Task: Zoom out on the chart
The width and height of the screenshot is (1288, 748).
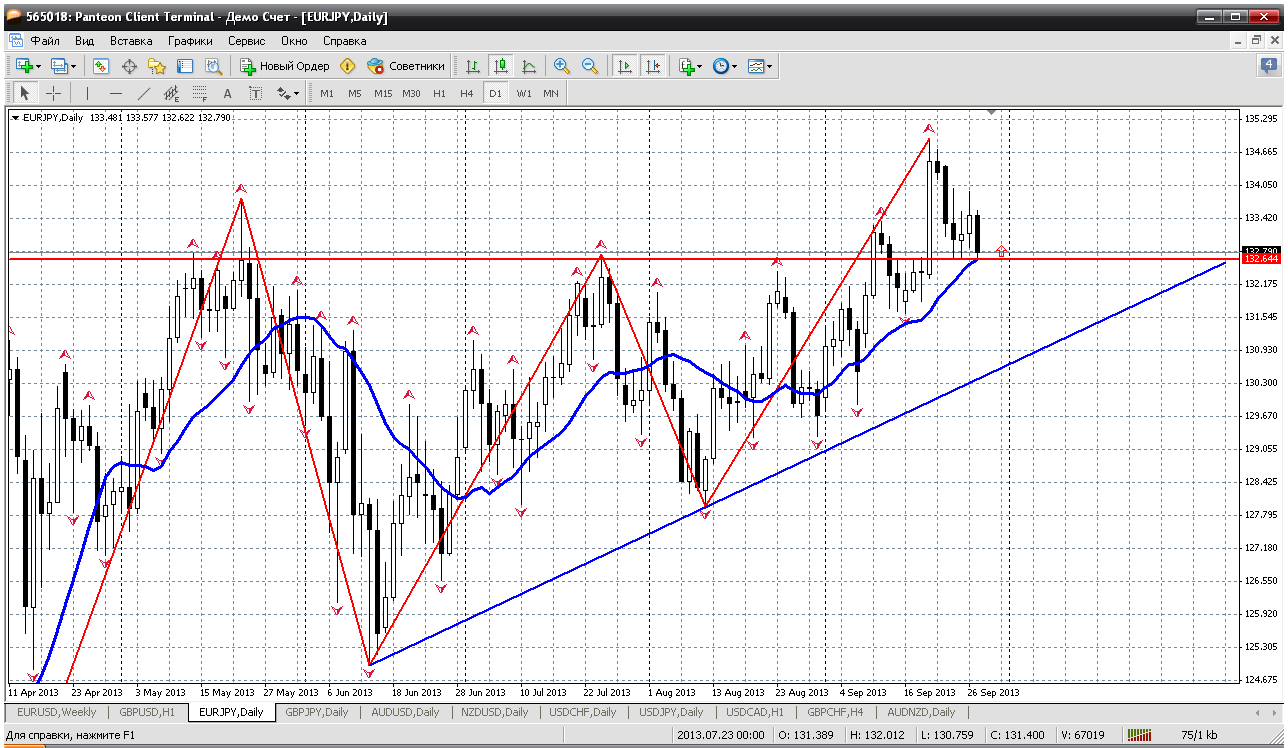Action: pos(590,66)
